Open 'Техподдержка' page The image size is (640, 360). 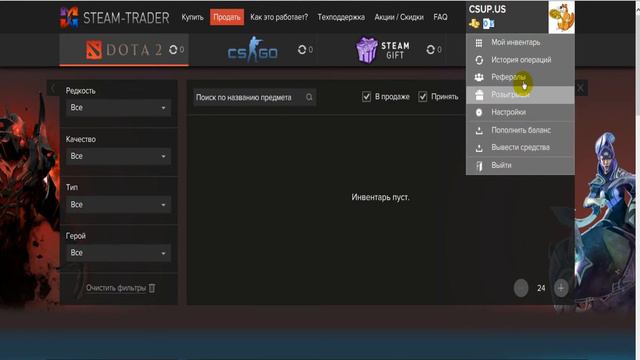pos(341,17)
